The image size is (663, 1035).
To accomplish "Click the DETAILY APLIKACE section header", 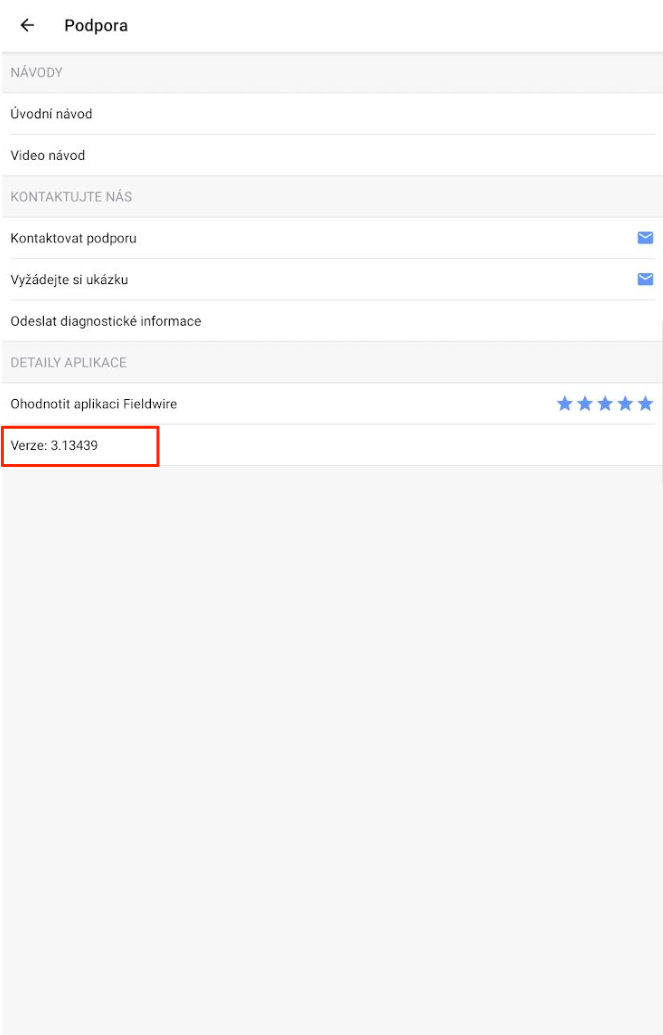I will [x=69, y=362].
